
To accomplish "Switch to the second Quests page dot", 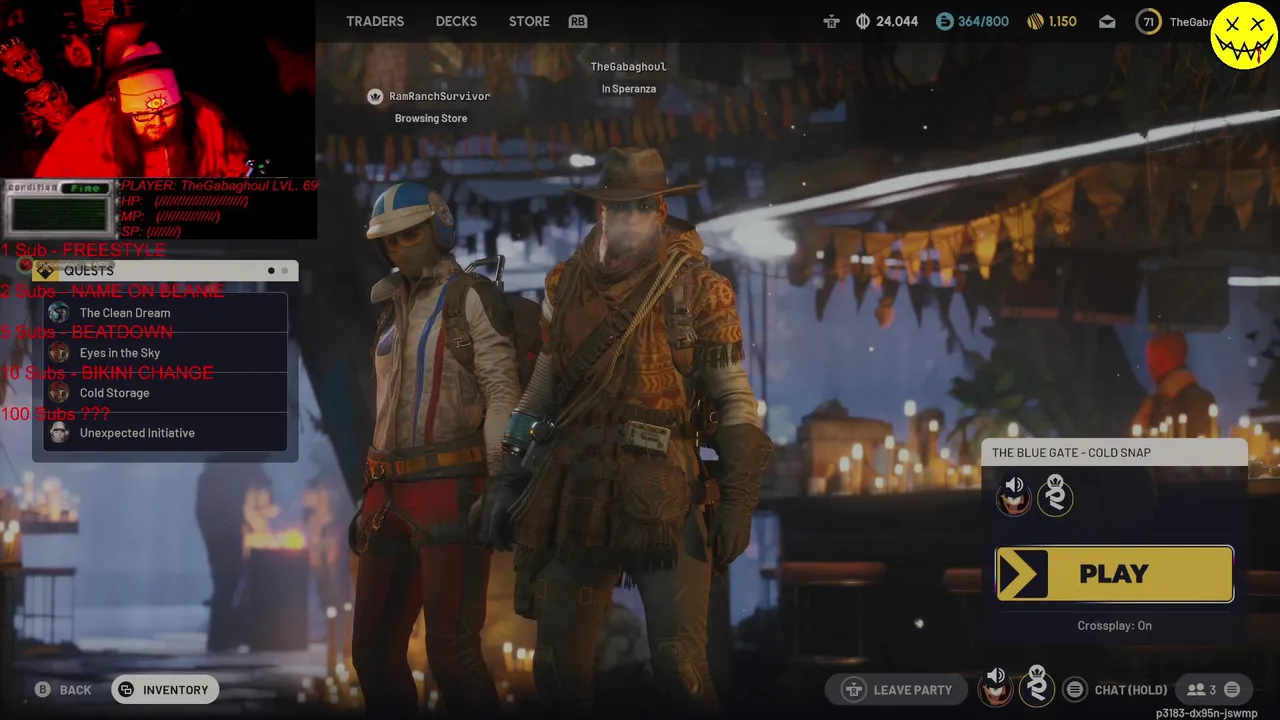I will point(285,271).
